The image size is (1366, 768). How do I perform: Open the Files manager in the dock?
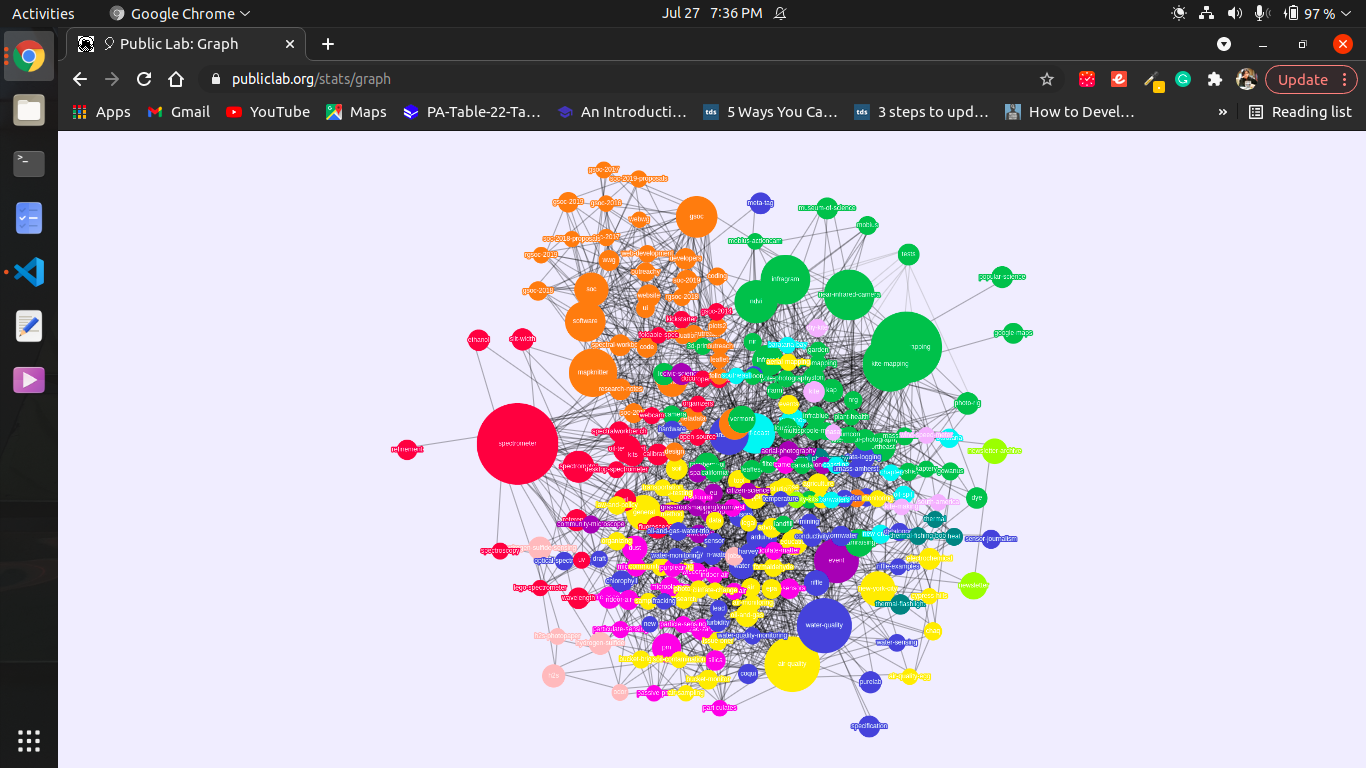(x=29, y=110)
